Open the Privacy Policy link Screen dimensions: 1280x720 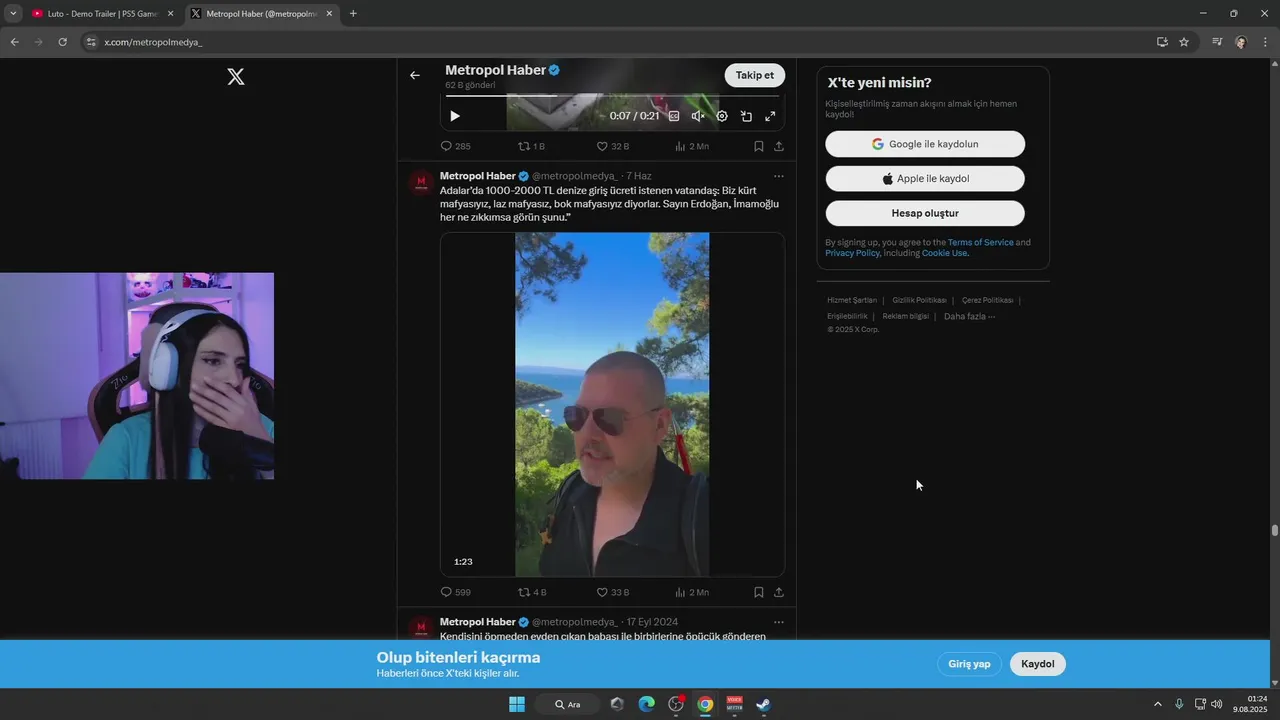click(852, 253)
